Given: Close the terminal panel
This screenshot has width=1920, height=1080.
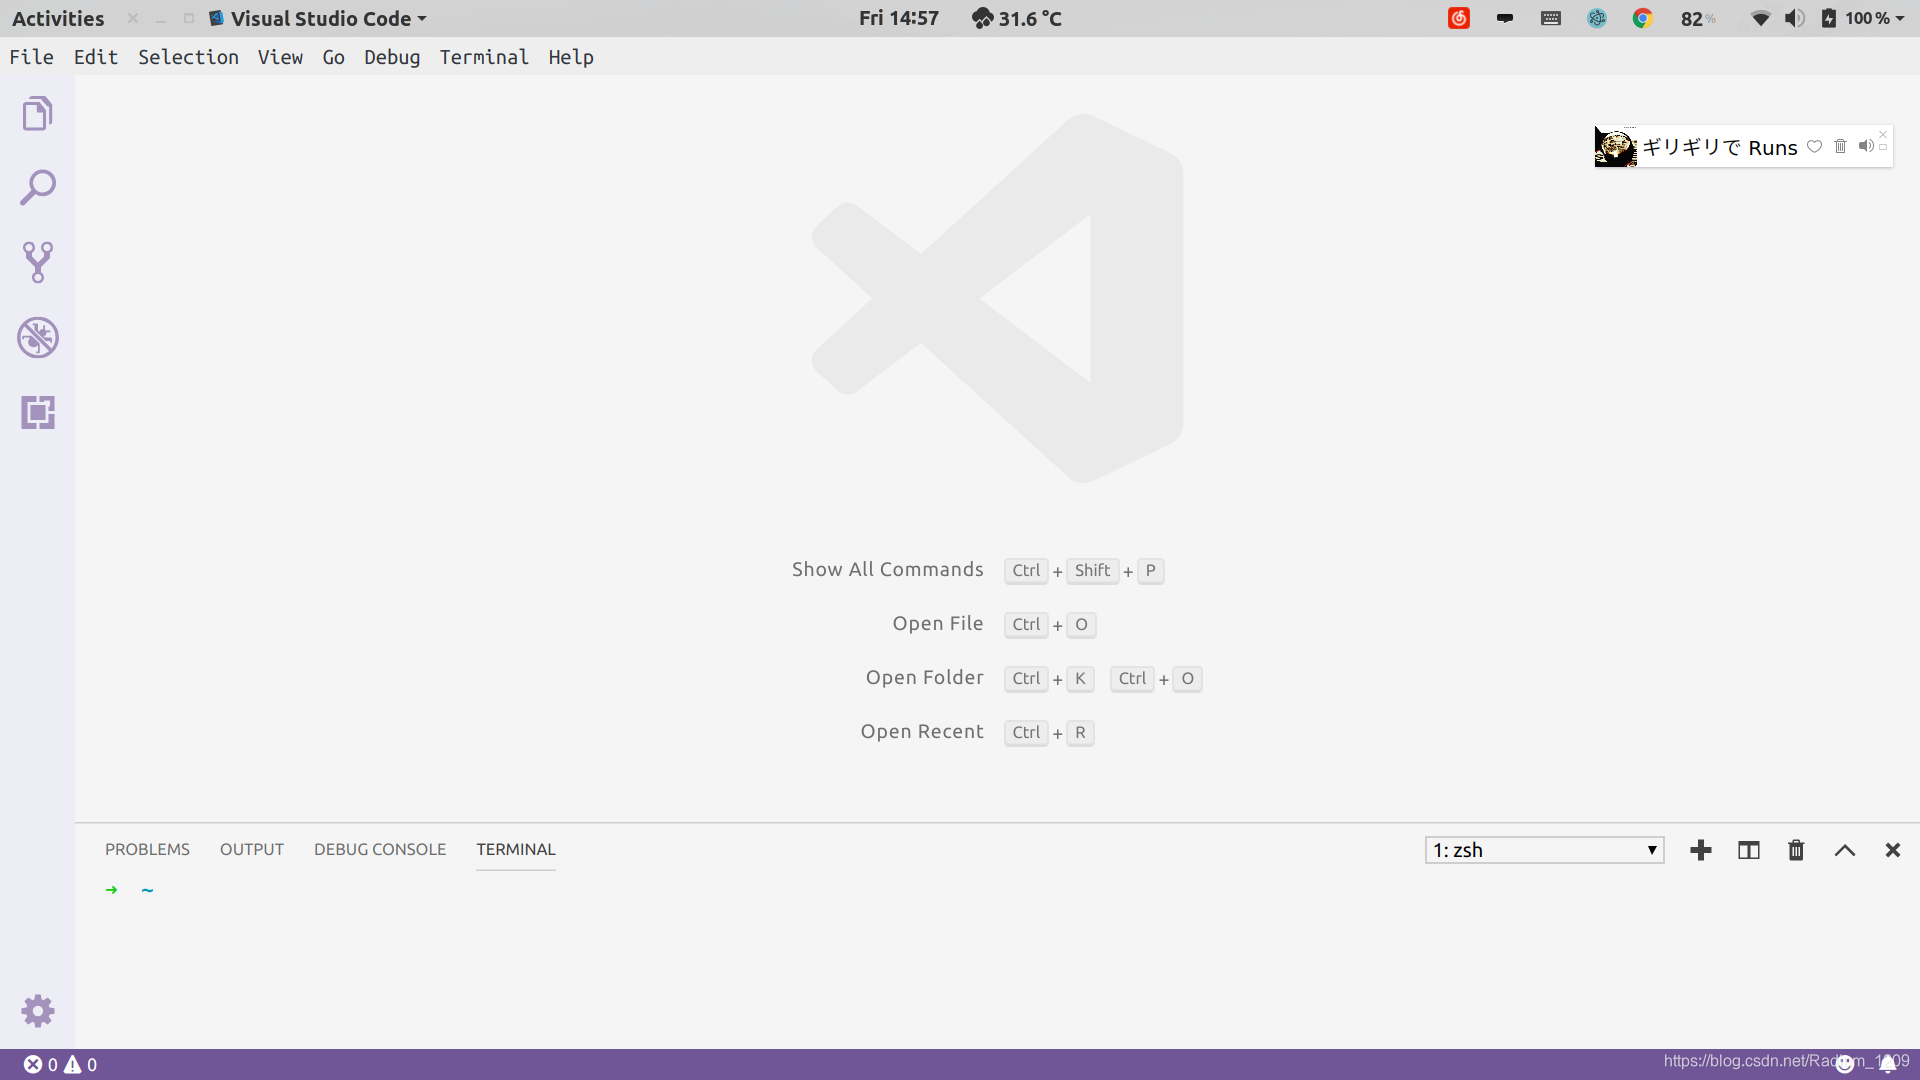Looking at the screenshot, I should [x=1892, y=850].
